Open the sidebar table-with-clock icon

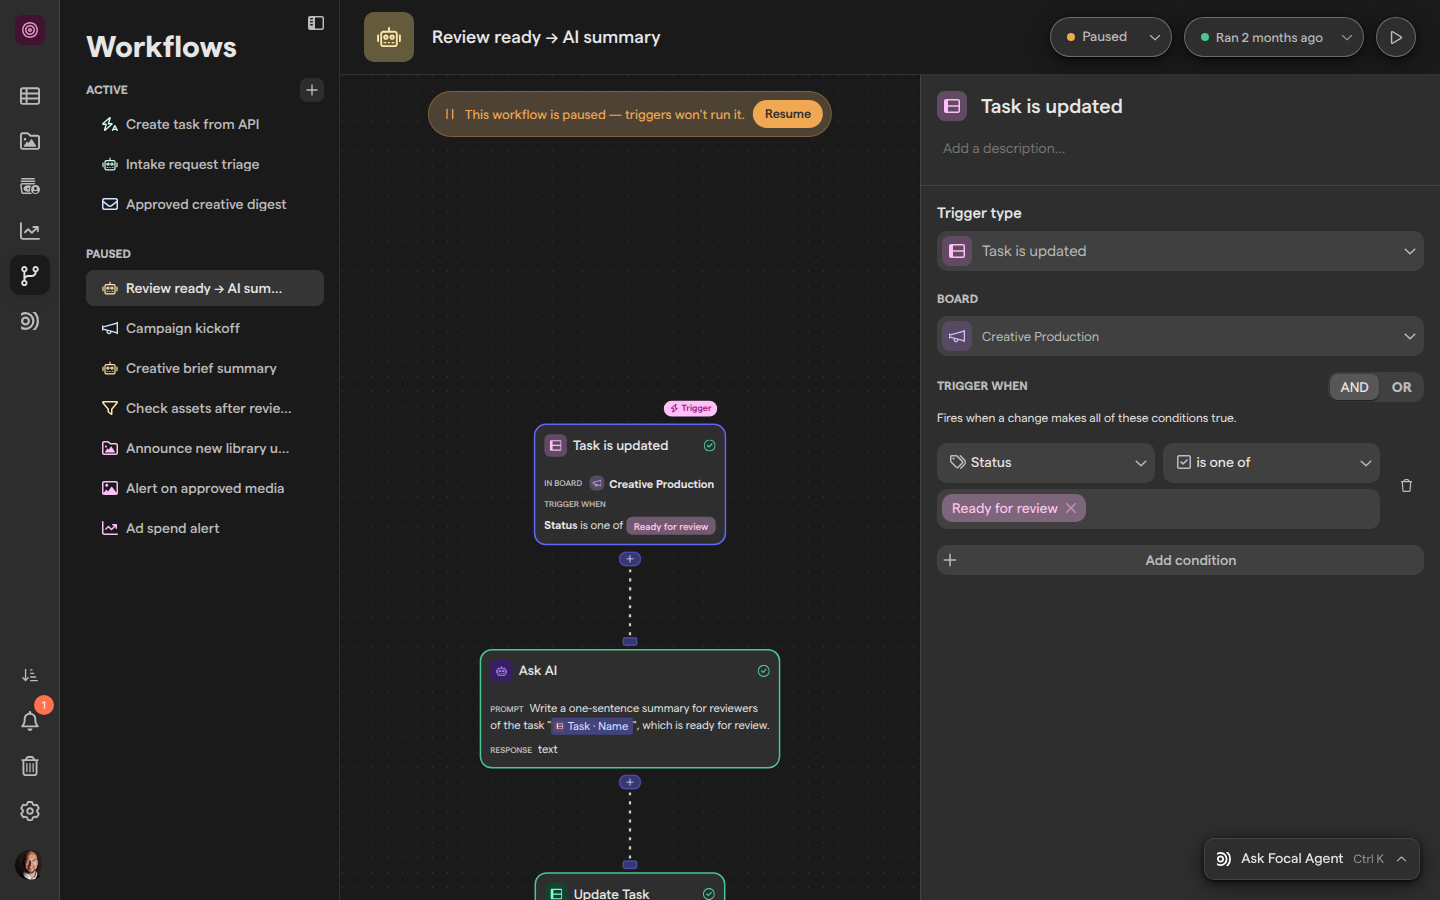tap(30, 186)
